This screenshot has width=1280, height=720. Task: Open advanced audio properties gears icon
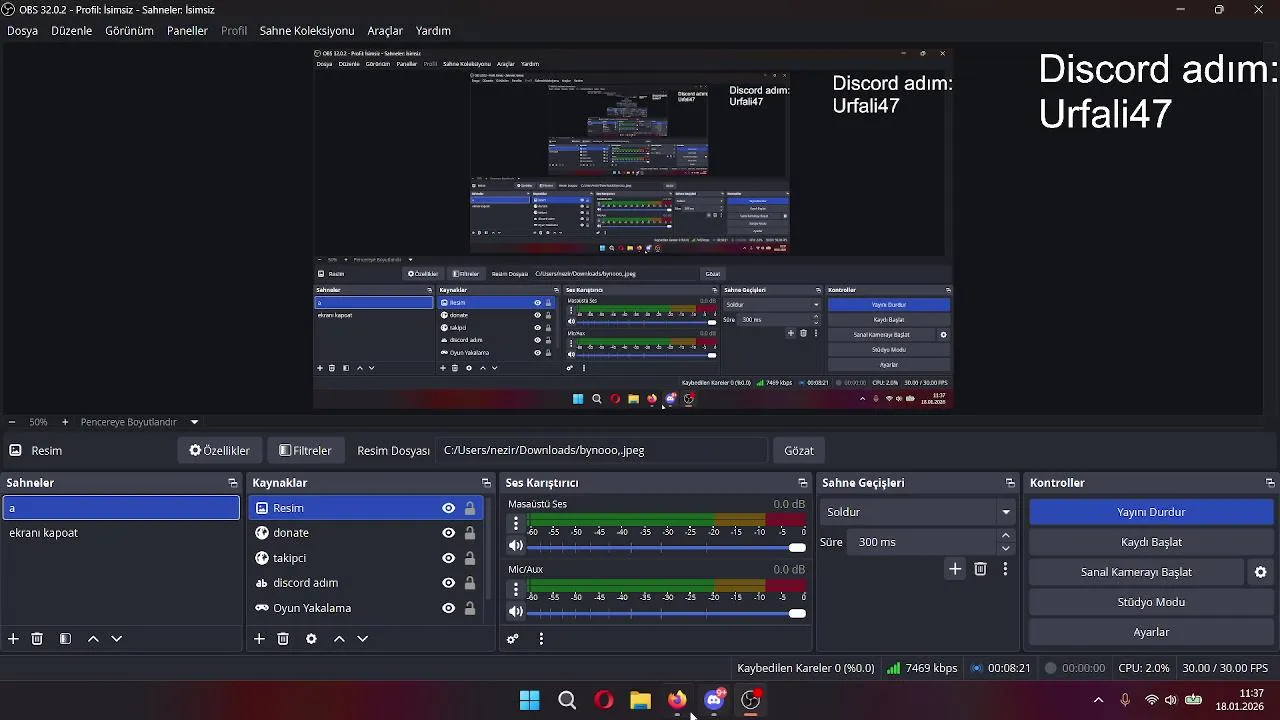(513, 639)
